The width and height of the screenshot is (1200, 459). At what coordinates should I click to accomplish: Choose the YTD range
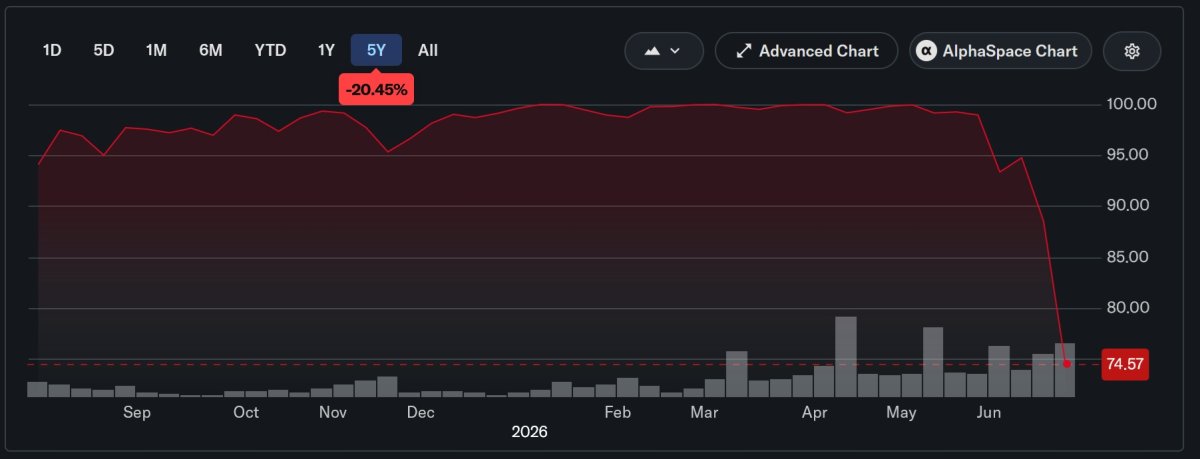click(x=270, y=50)
